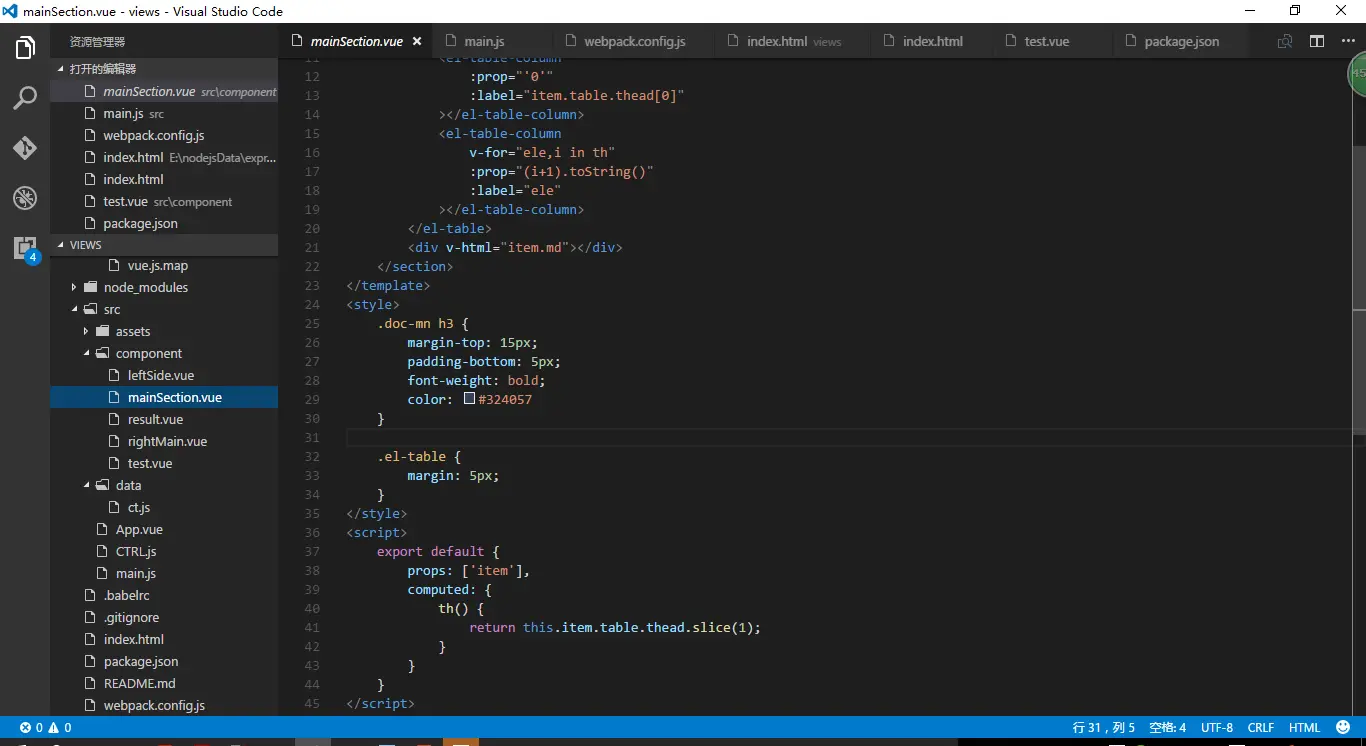This screenshot has width=1366, height=746.
Task: Open .babelrc in the file tree
Action: click(164, 595)
